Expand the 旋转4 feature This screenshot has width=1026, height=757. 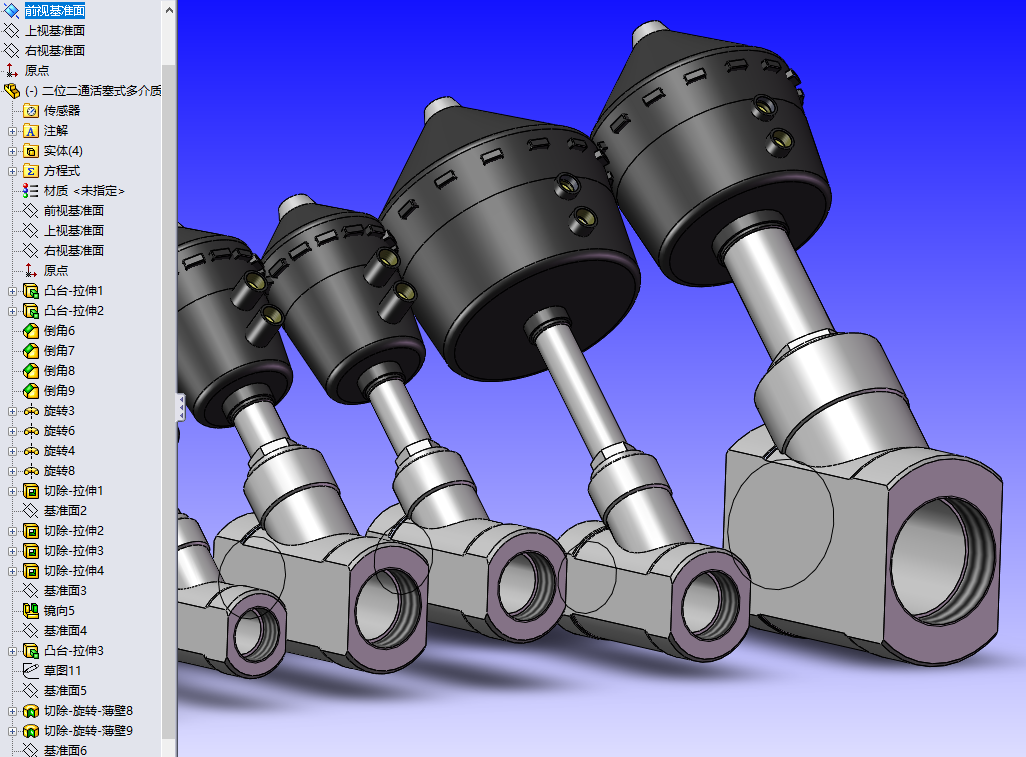tap(12, 451)
